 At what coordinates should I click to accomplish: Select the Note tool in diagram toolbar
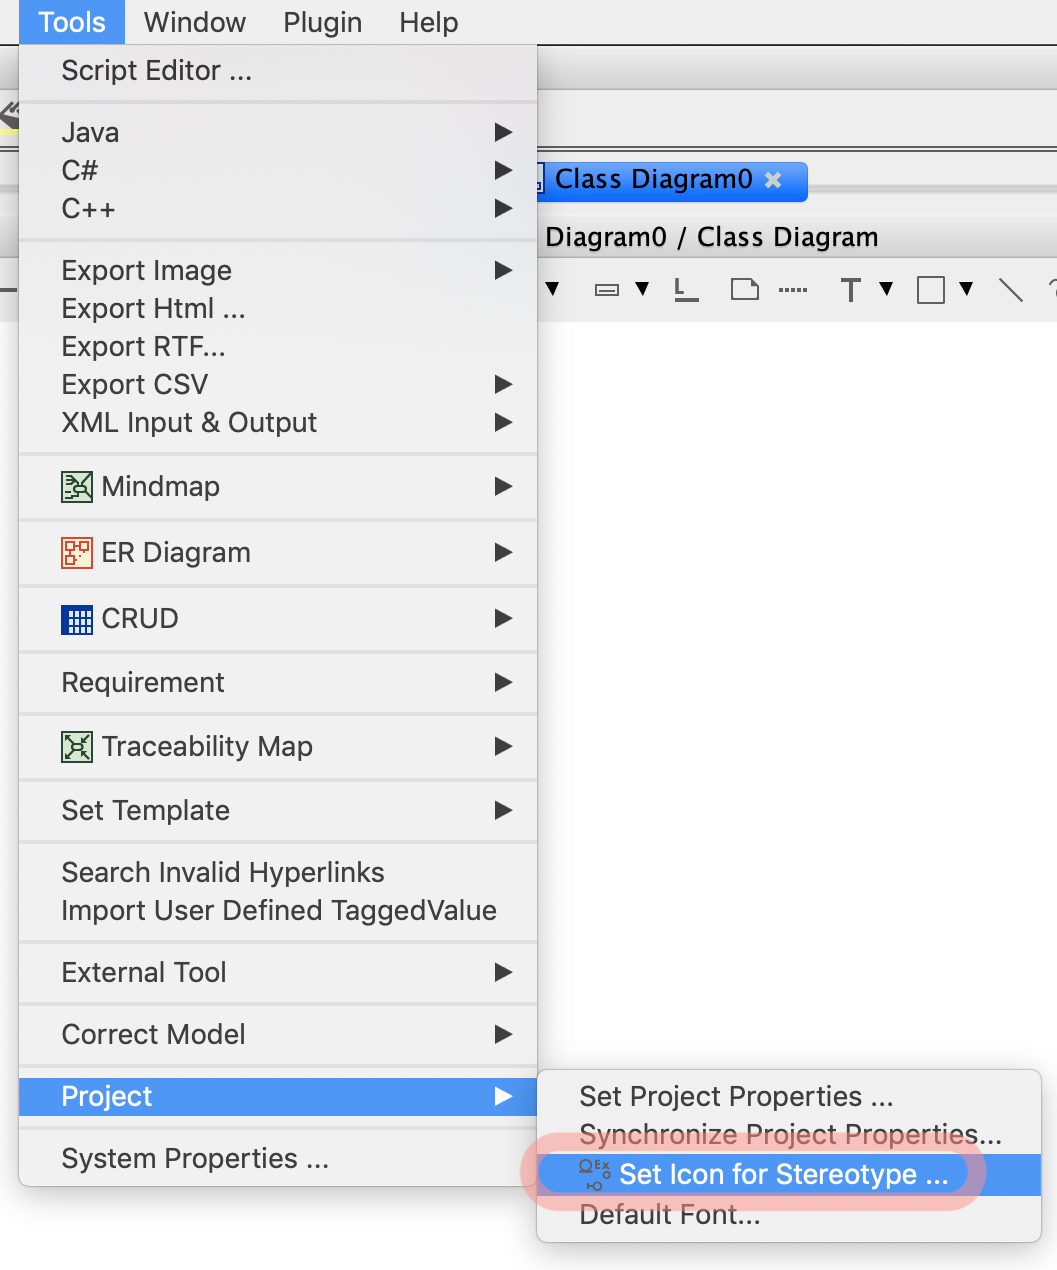point(745,290)
